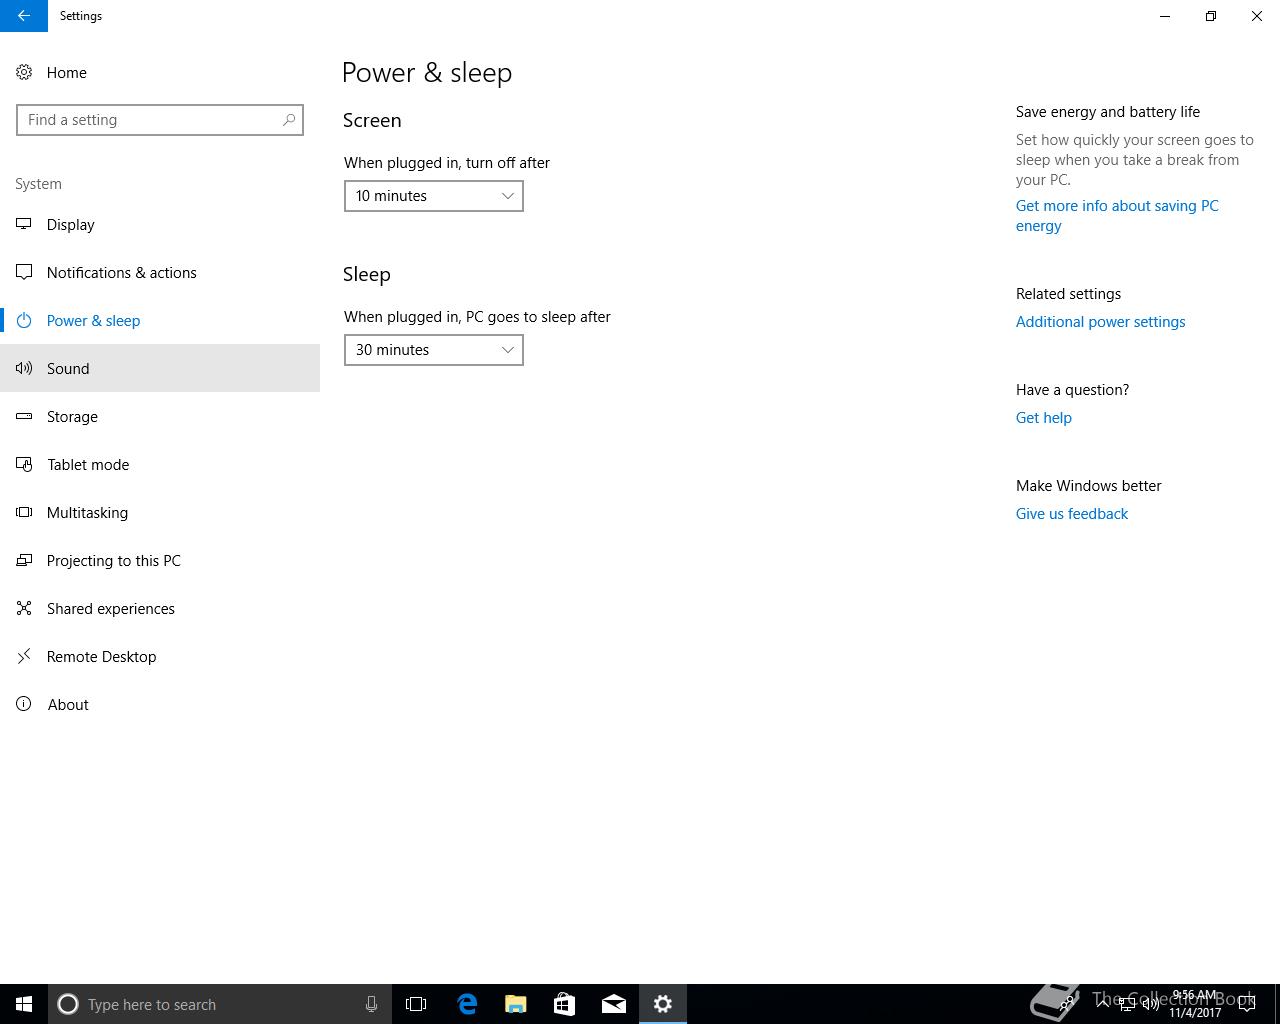Go to Power & sleep settings
The width and height of the screenshot is (1280, 1024).
coord(160,320)
